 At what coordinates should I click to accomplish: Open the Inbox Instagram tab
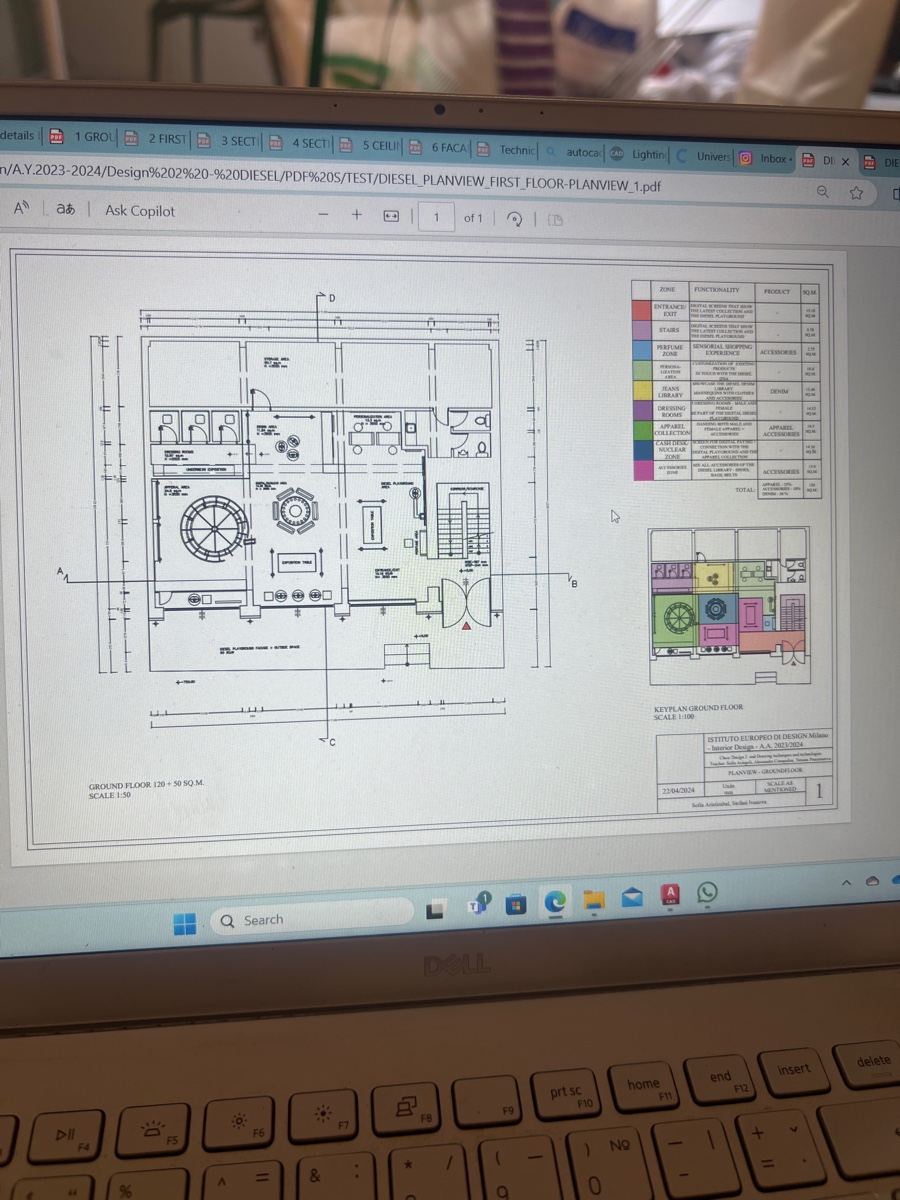[x=765, y=158]
